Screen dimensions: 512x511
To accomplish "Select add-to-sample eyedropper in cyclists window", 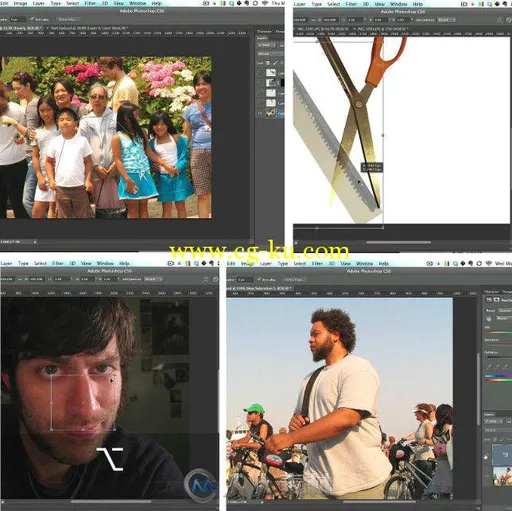I will pos(498,366).
